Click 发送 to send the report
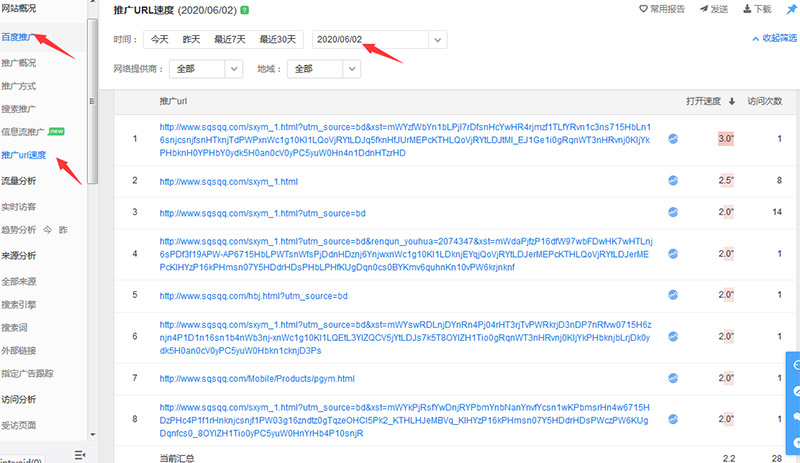 tap(711, 9)
